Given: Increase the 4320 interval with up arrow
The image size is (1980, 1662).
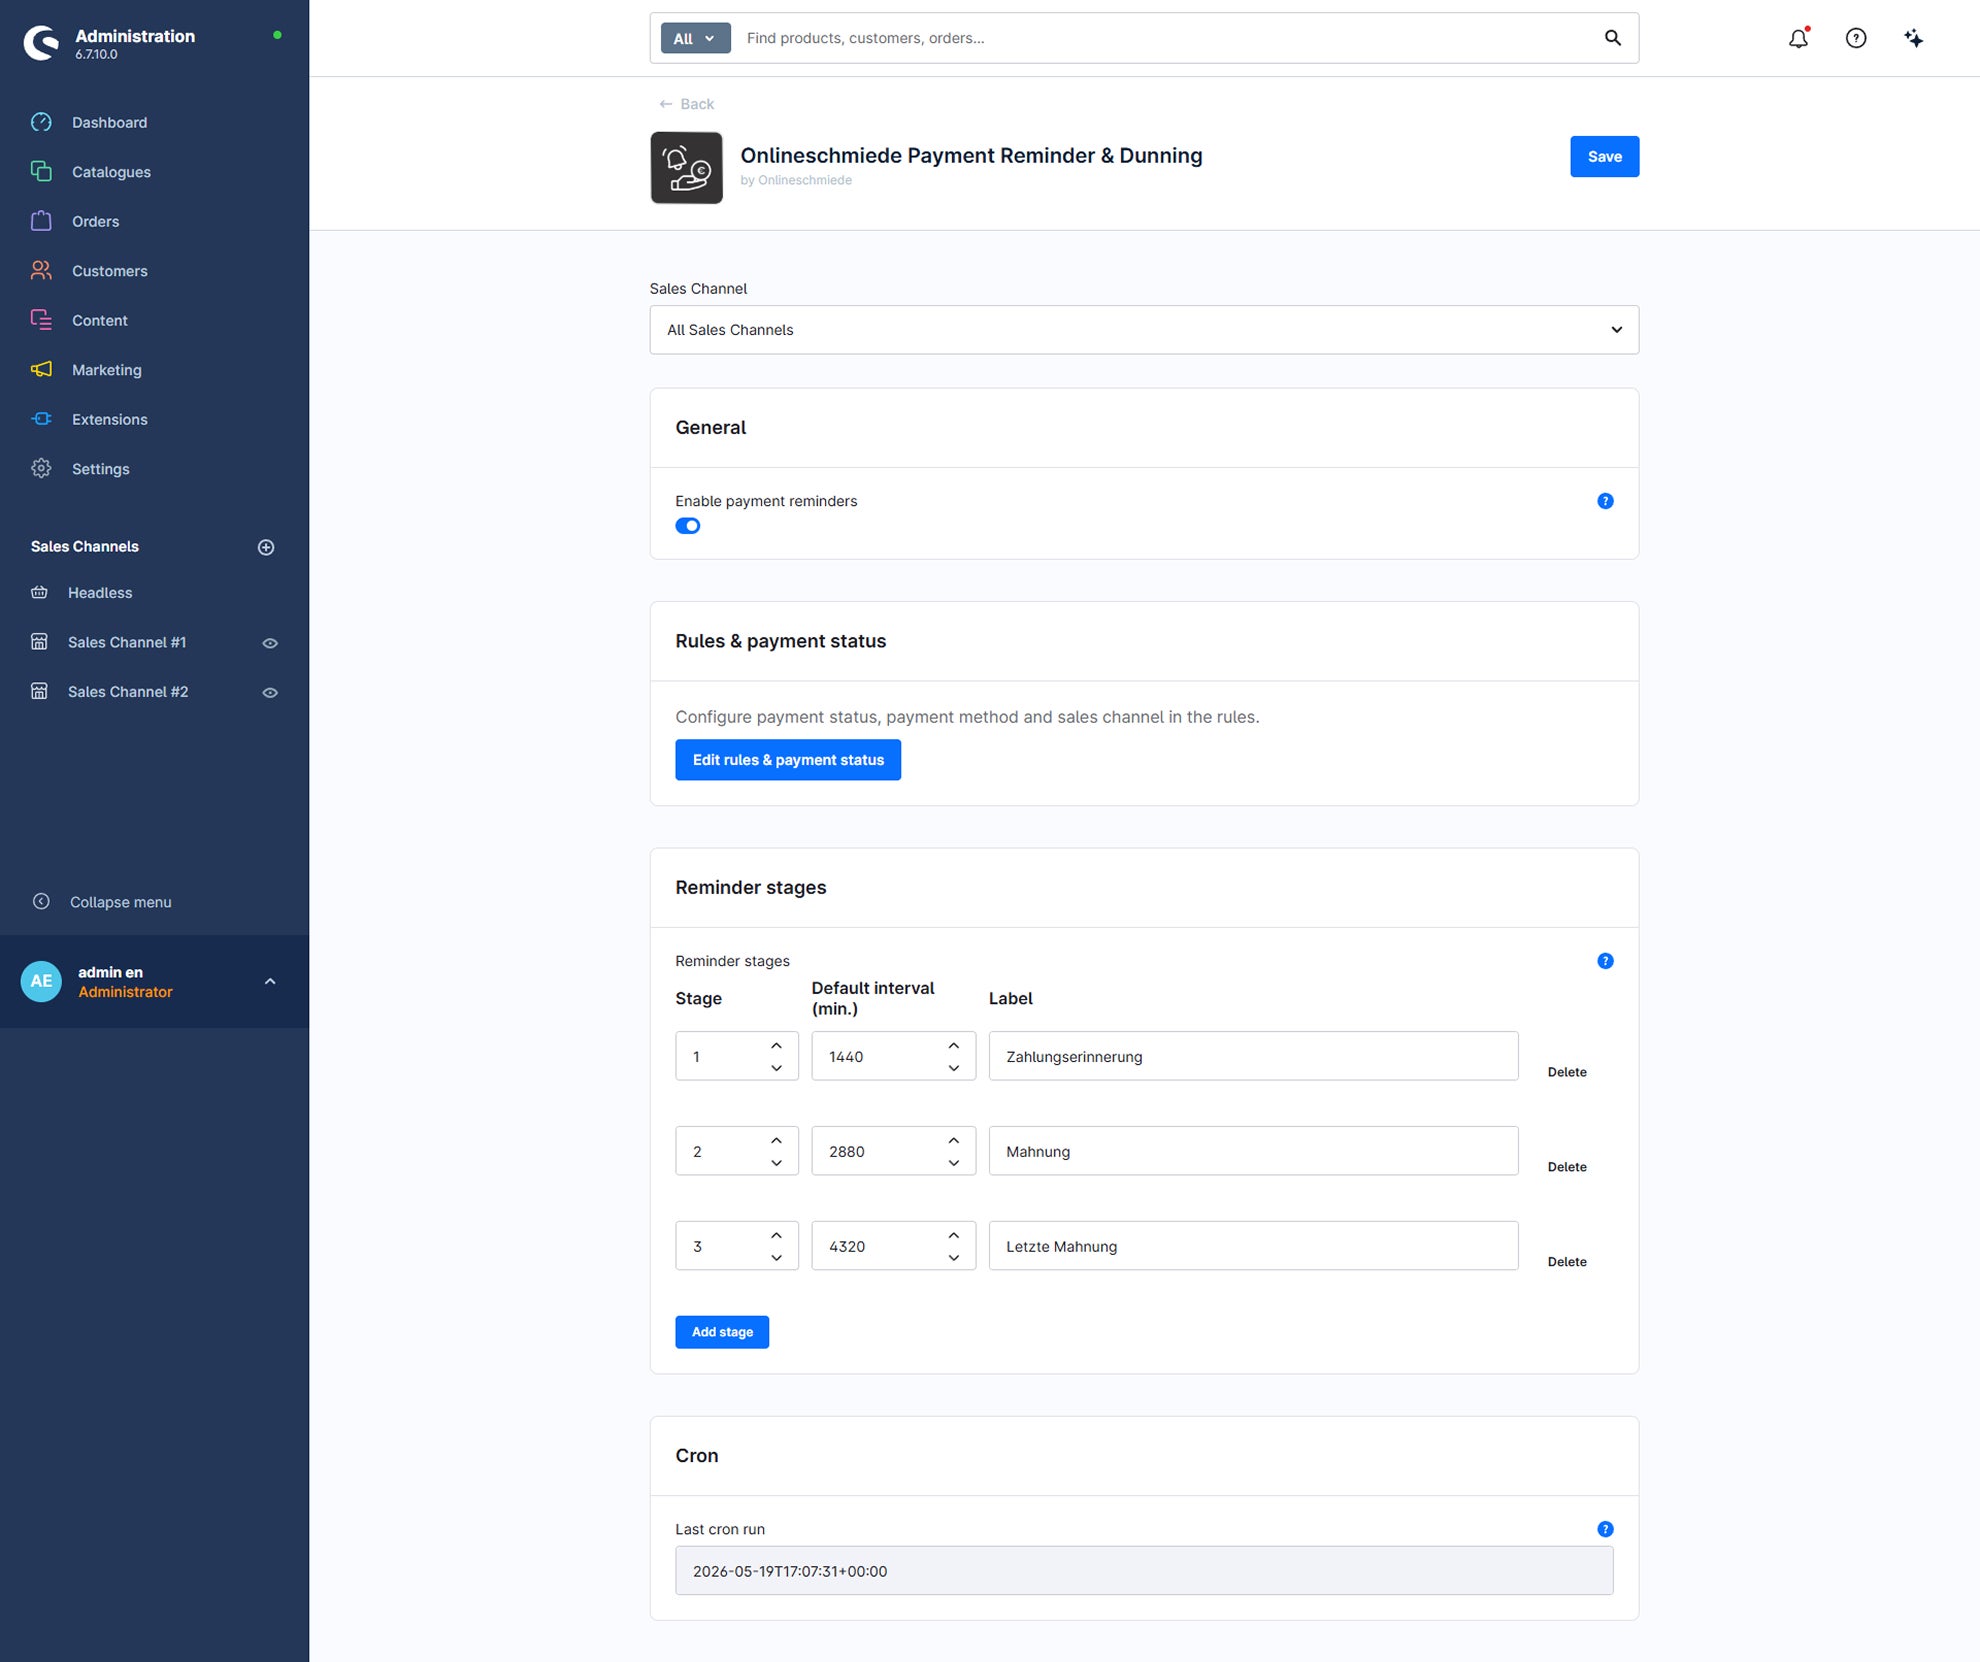Looking at the screenshot, I should click(x=954, y=1235).
